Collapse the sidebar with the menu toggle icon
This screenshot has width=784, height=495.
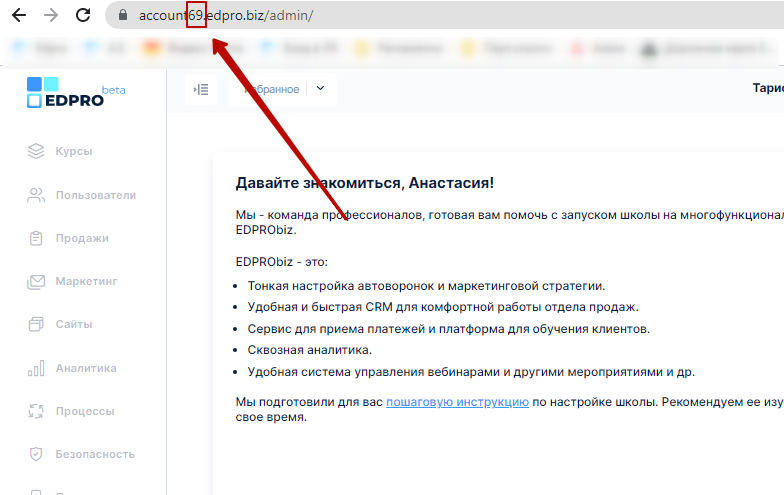(x=201, y=90)
